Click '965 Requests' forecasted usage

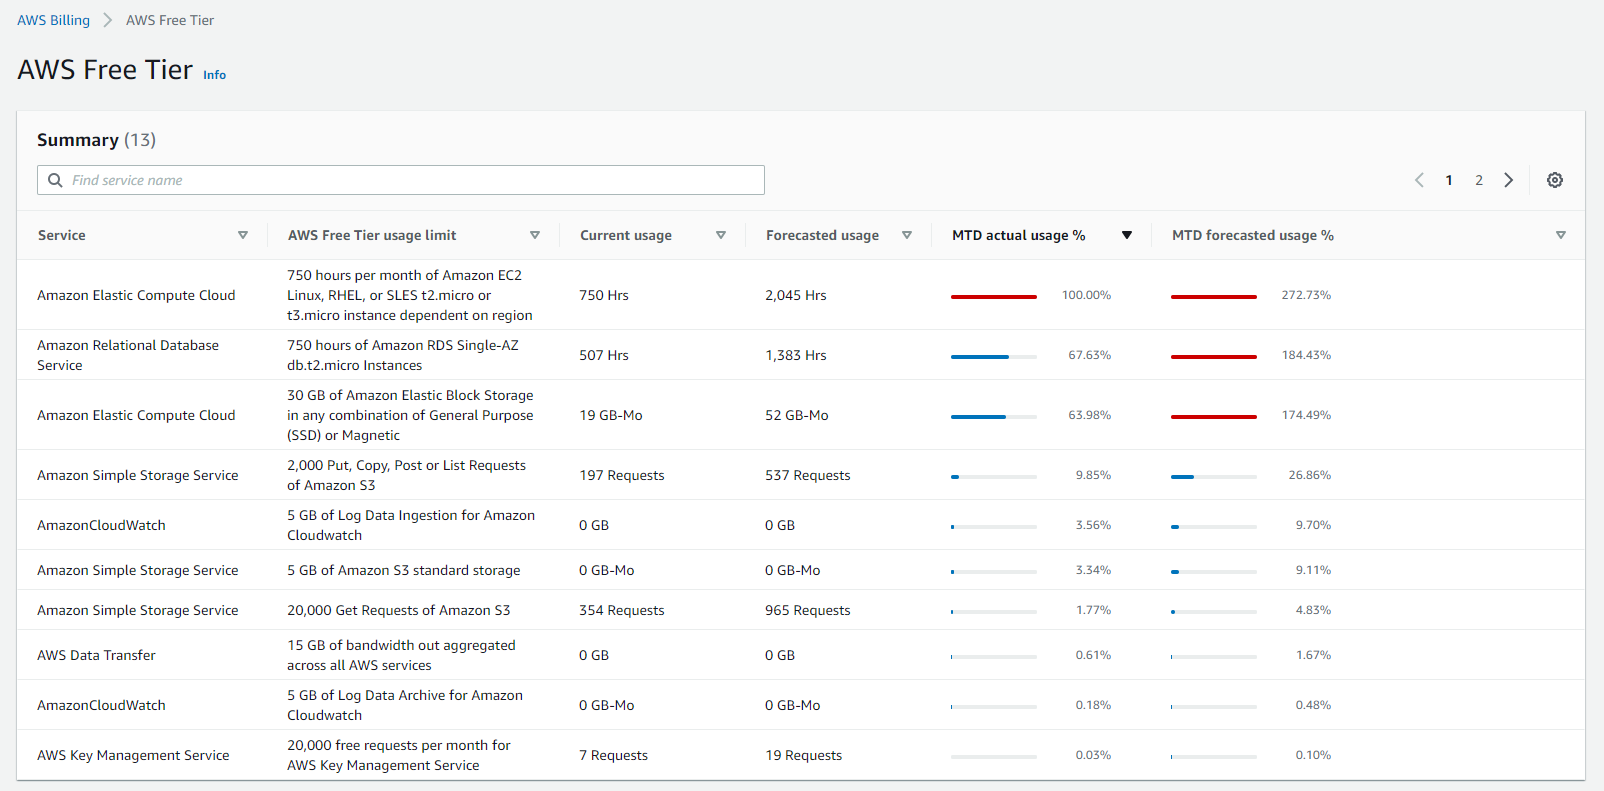click(x=808, y=610)
